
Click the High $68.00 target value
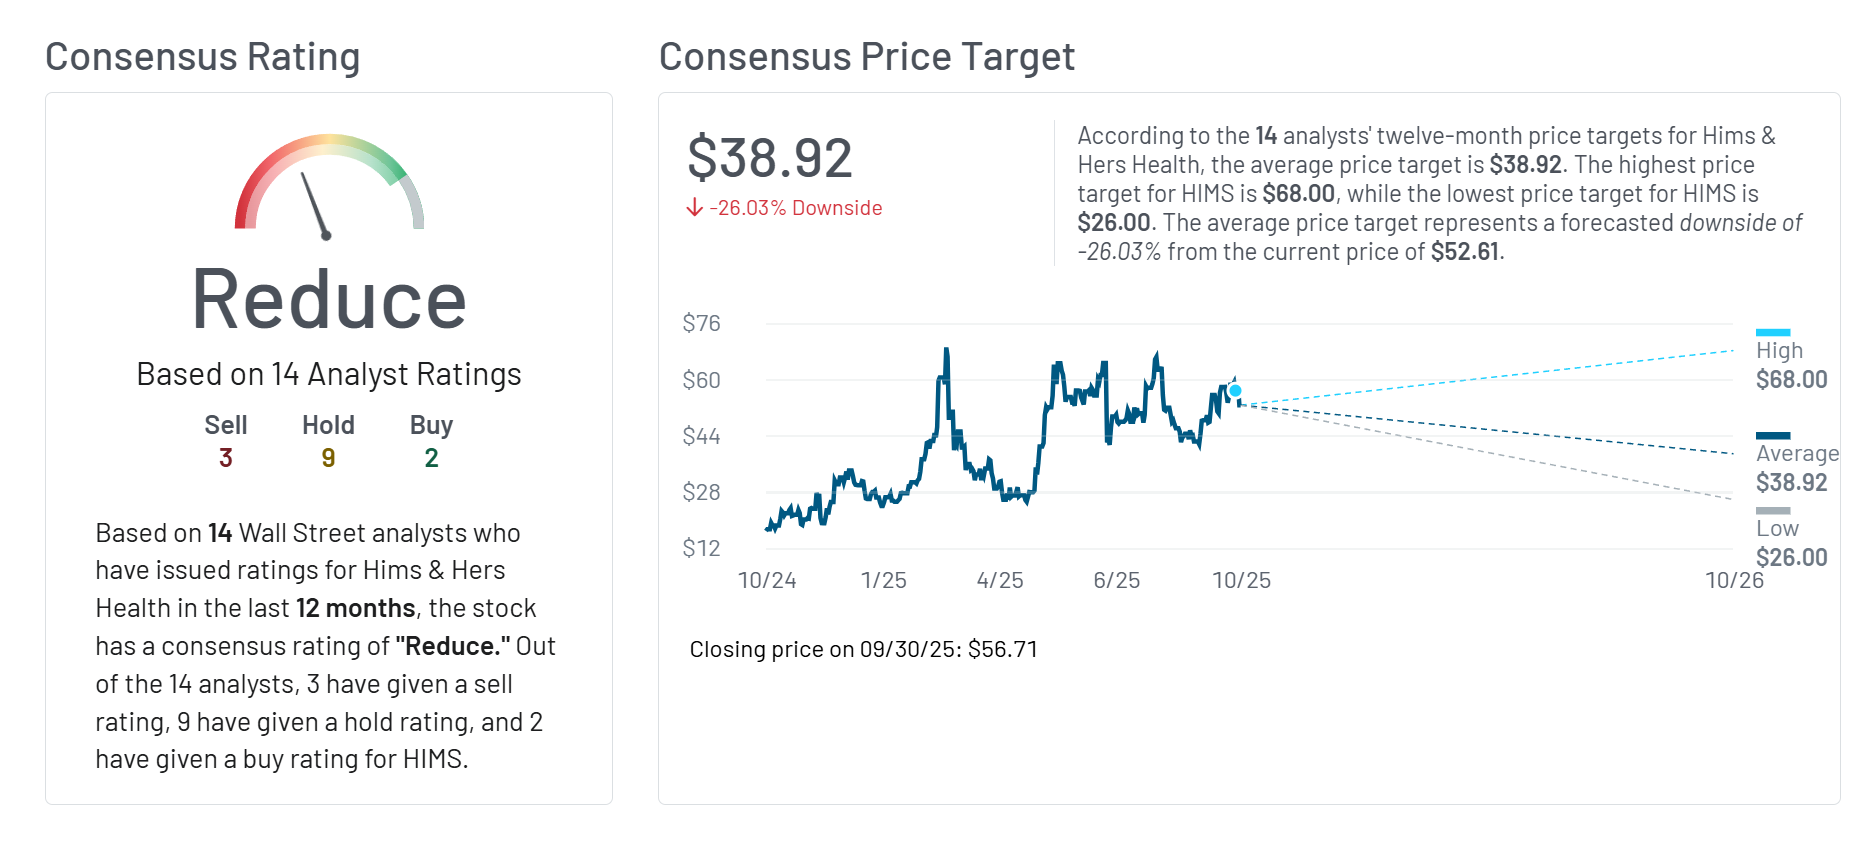1791,380
